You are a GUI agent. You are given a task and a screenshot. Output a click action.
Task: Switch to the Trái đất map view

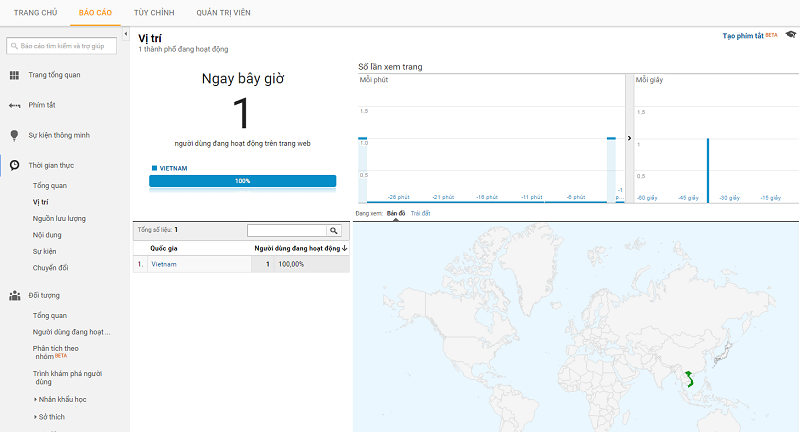pos(420,213)
